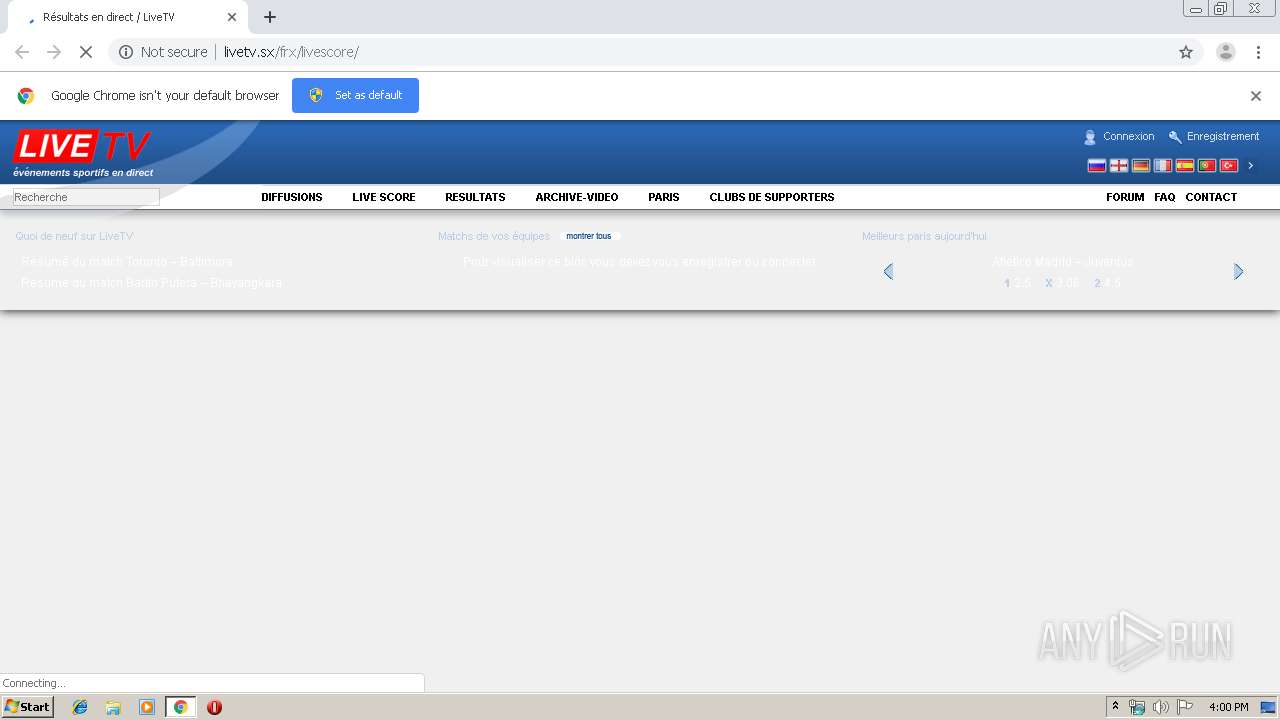
Task: Open the ARCHIVE-VIDEO menu
Action: pyautogui.click(x=577, y=197)
